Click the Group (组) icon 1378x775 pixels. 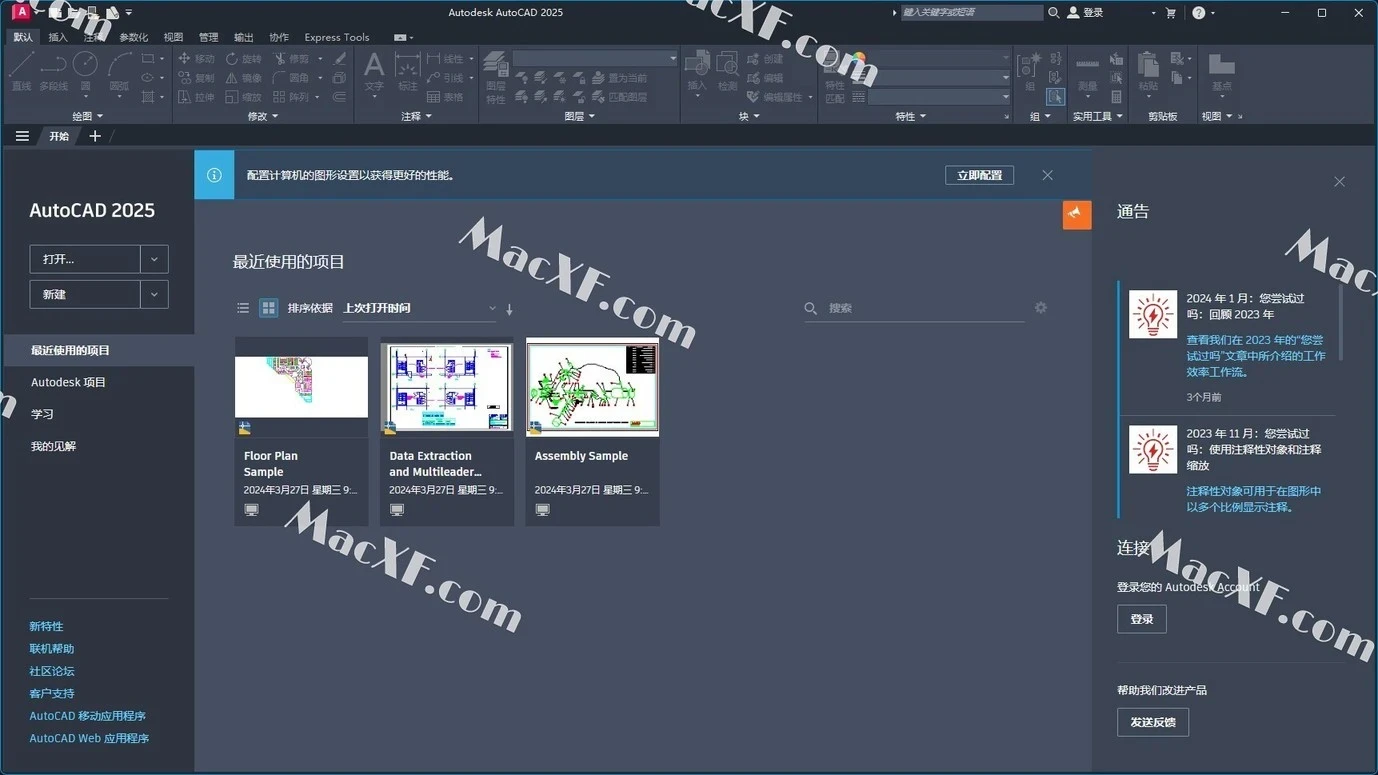[x=1029, y=72]
